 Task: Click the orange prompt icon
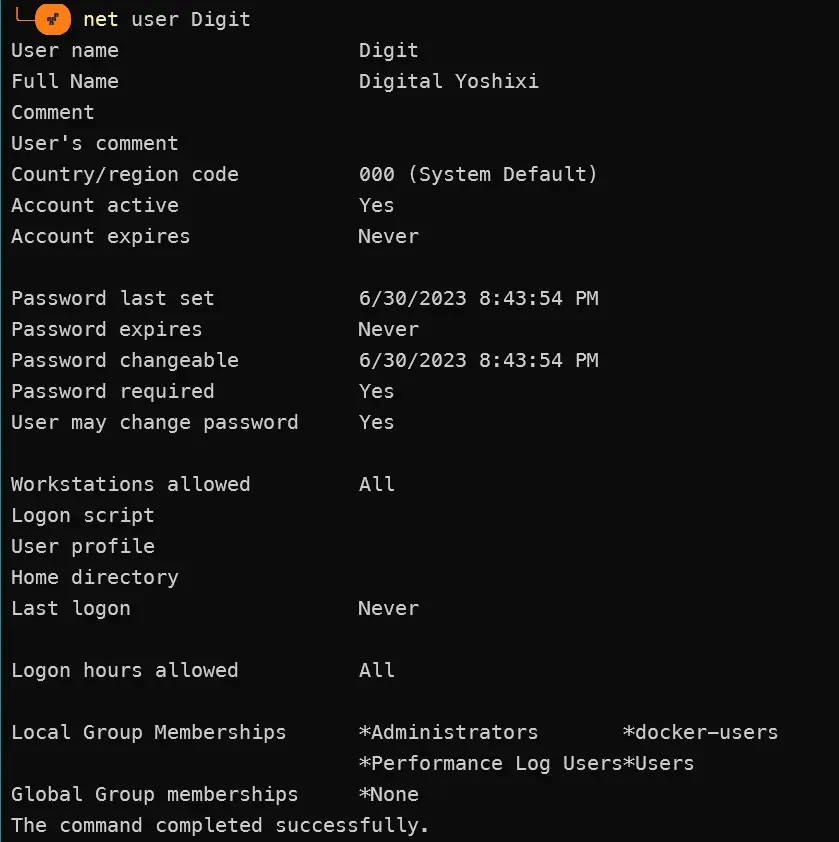(52, 19)
